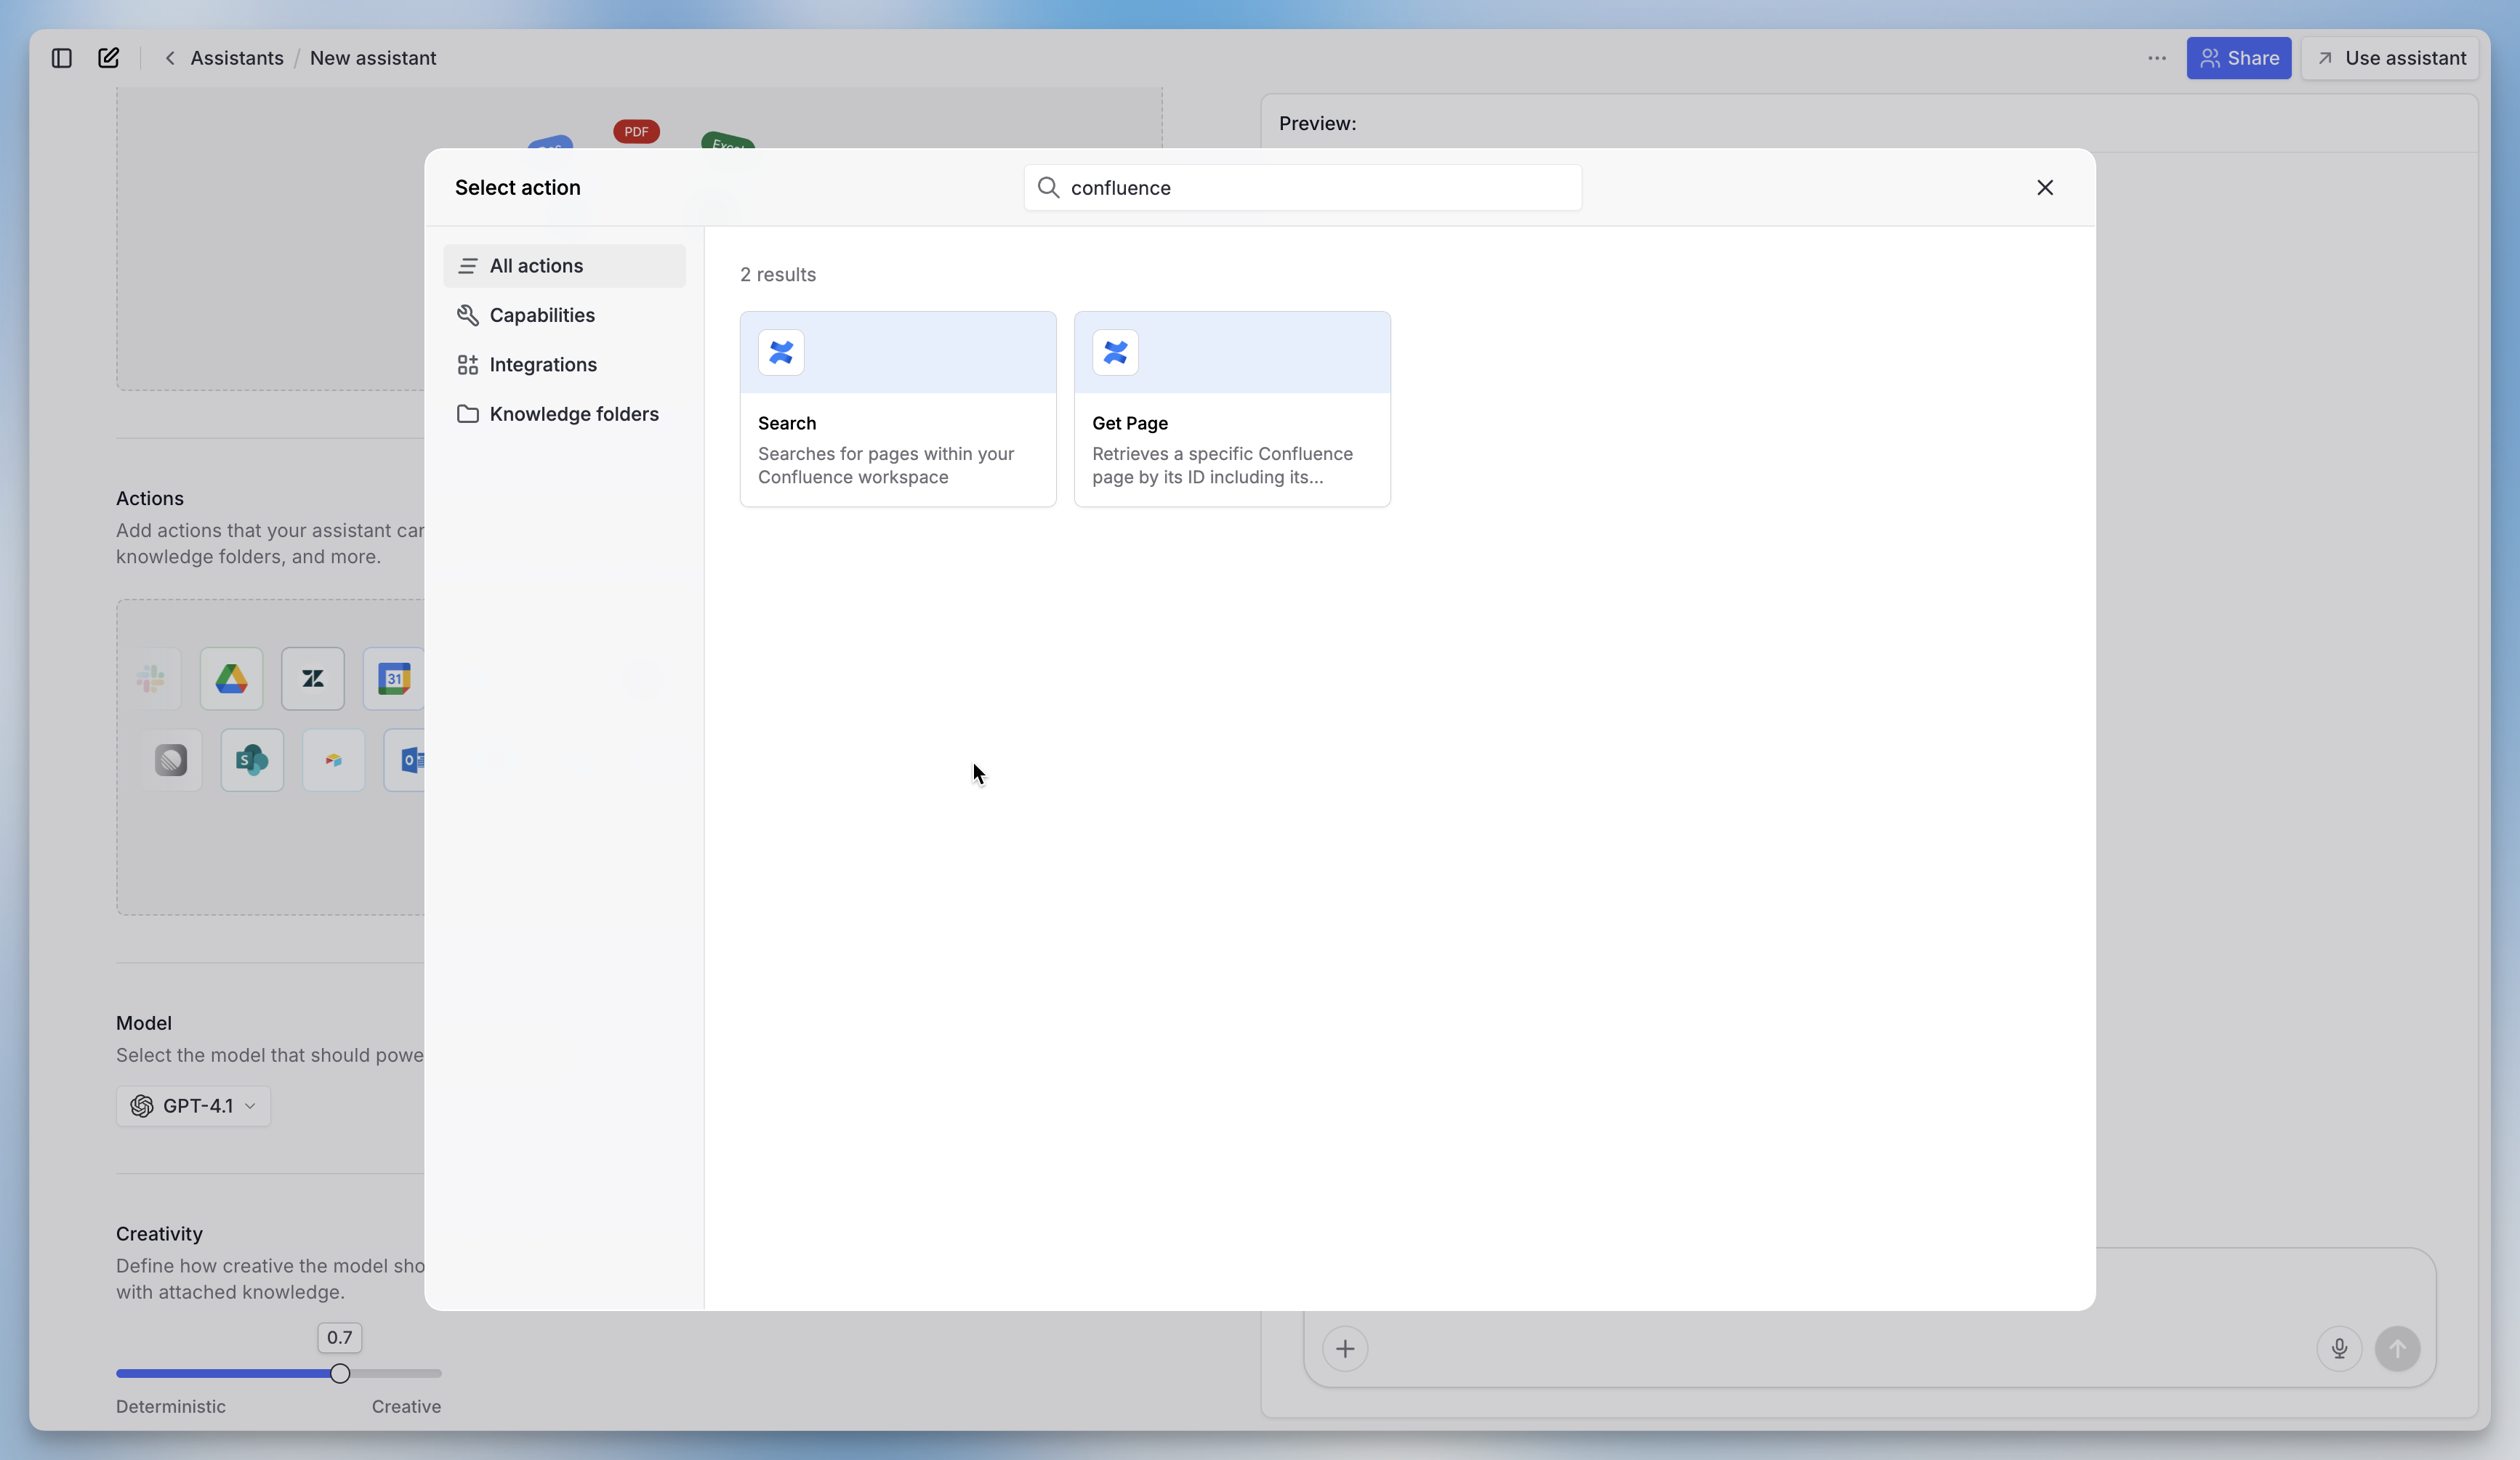Select the Capabilities category

564,315
